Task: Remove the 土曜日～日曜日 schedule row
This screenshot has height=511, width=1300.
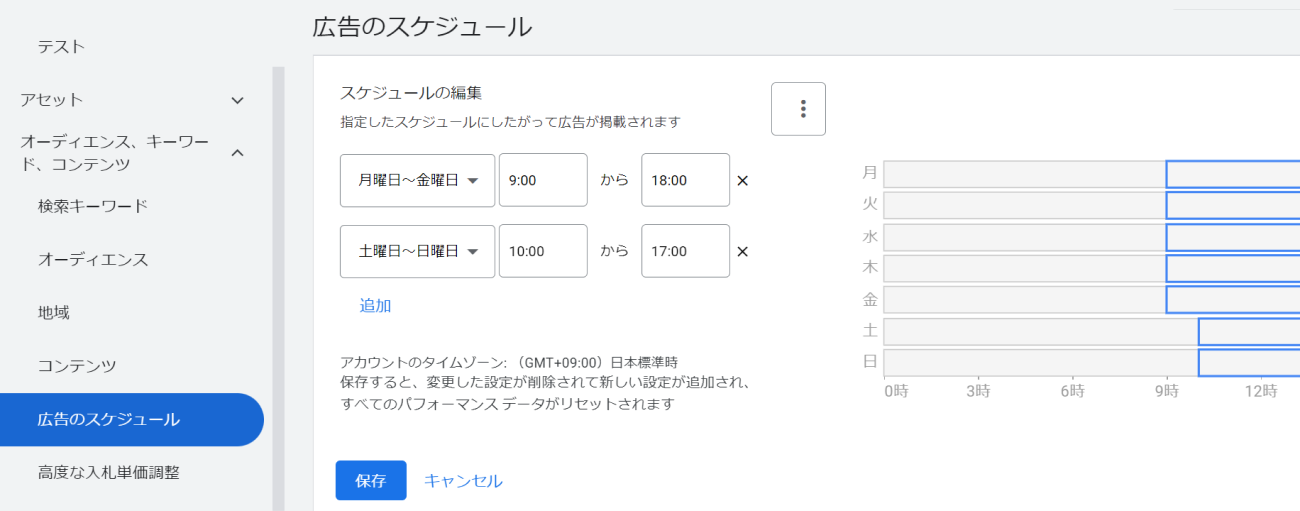Action: click(x=742, y=252)
